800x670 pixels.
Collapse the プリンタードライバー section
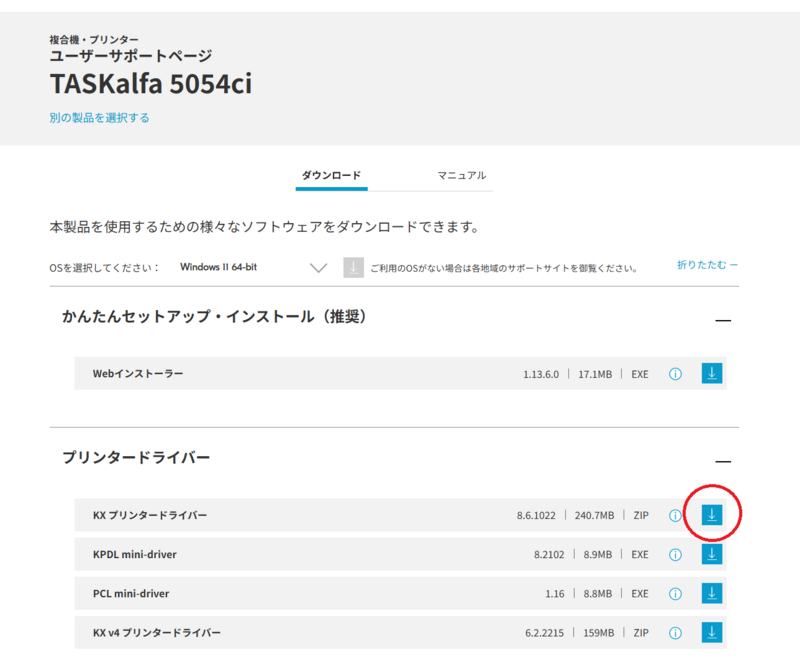[x=723, y=461]
